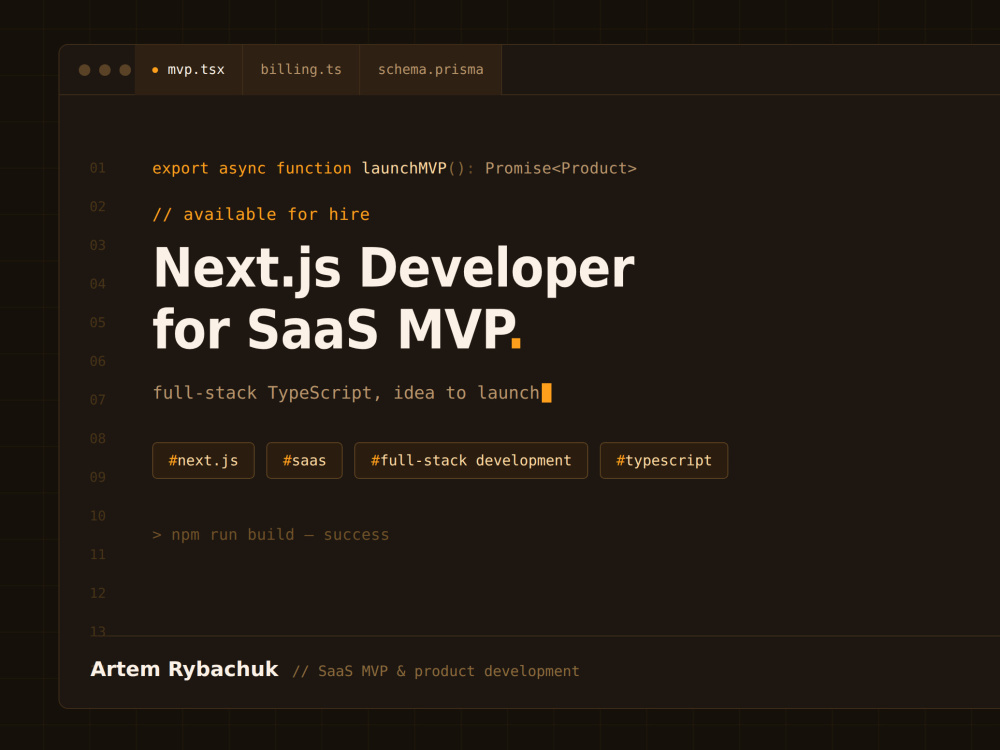Click the first window control dot
The image size is (1000, 750).
84,70
